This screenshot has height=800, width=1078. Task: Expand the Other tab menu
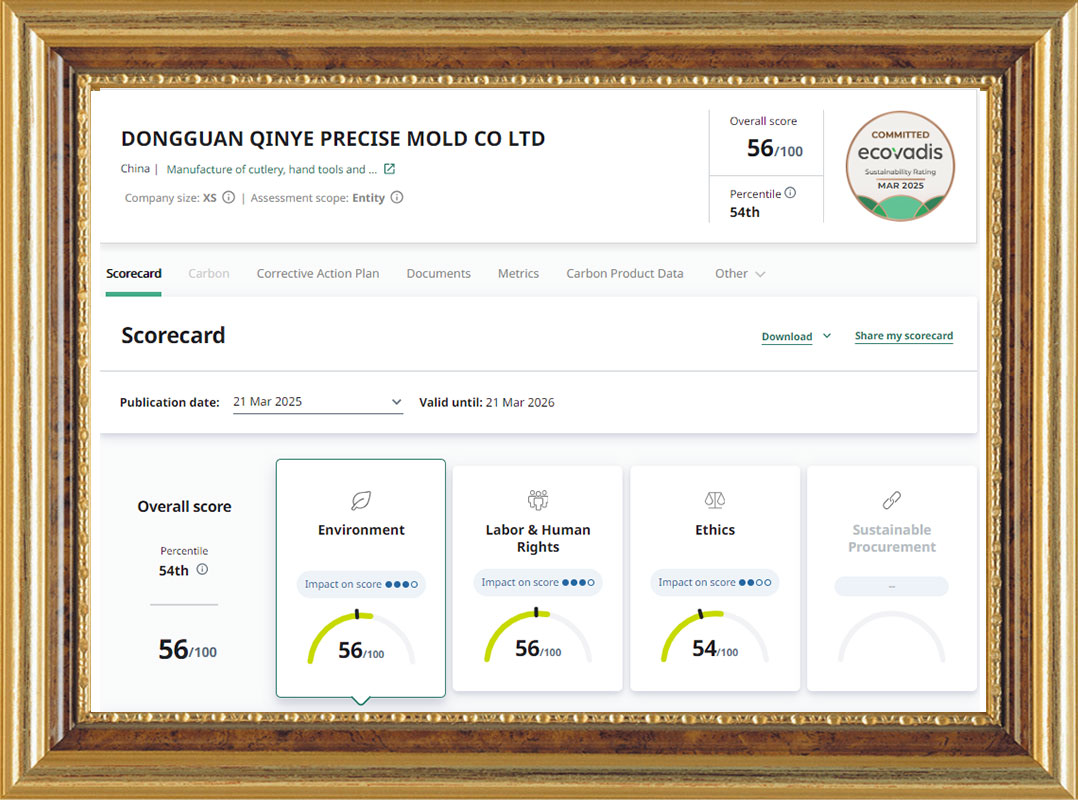click(740, 274)
